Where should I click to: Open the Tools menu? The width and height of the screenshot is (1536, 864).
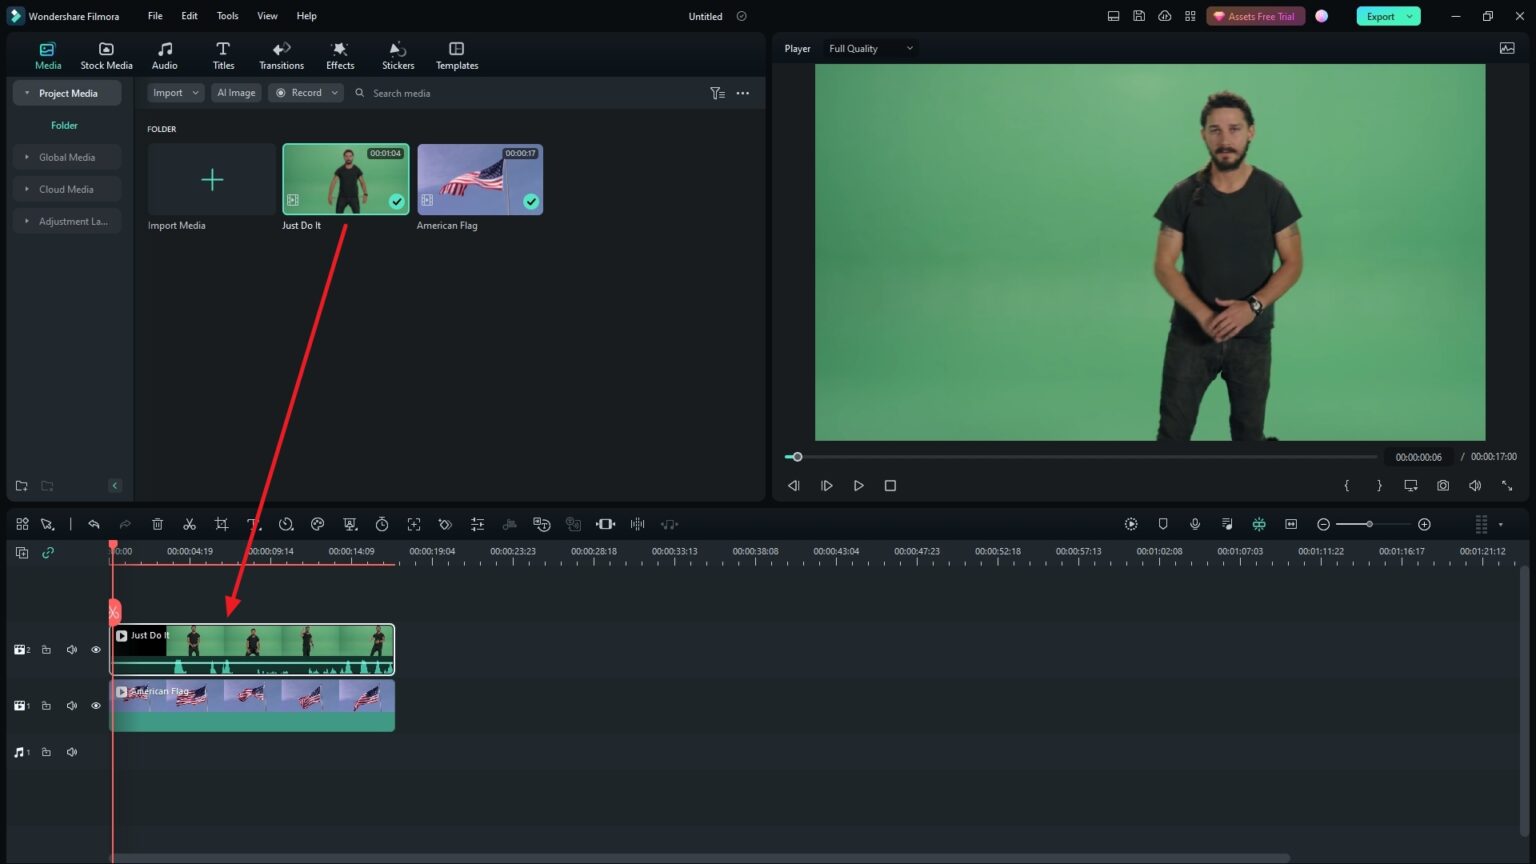coord(227,16)
